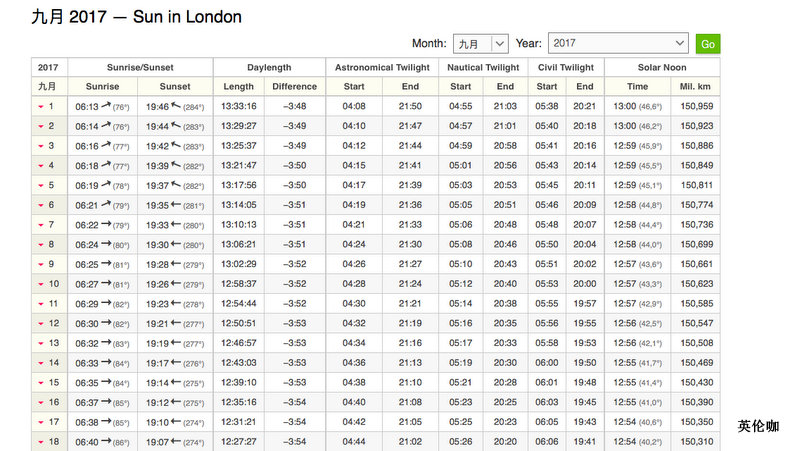Click the sunrise arrow icon for 06:30
Viewport: 800px width, 451px height.
(106, 324)
